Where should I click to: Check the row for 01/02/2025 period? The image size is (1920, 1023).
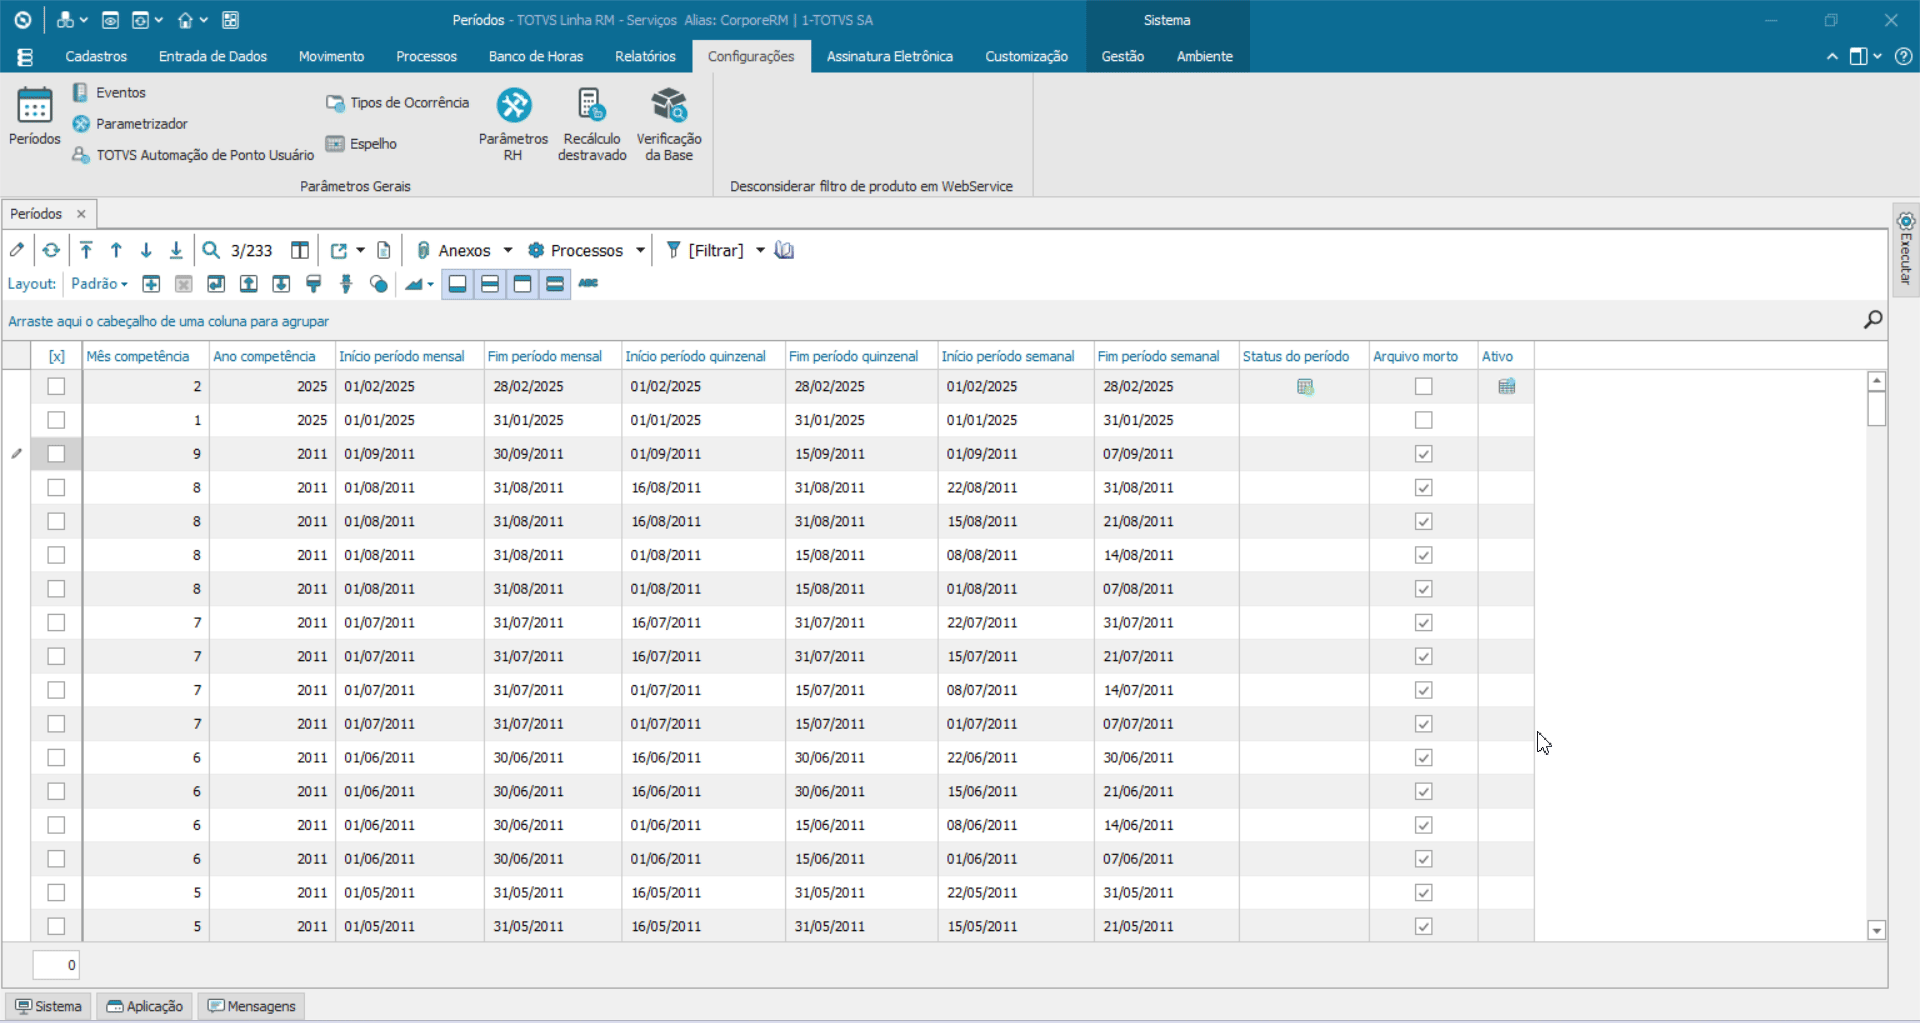(x=56, y=386)
